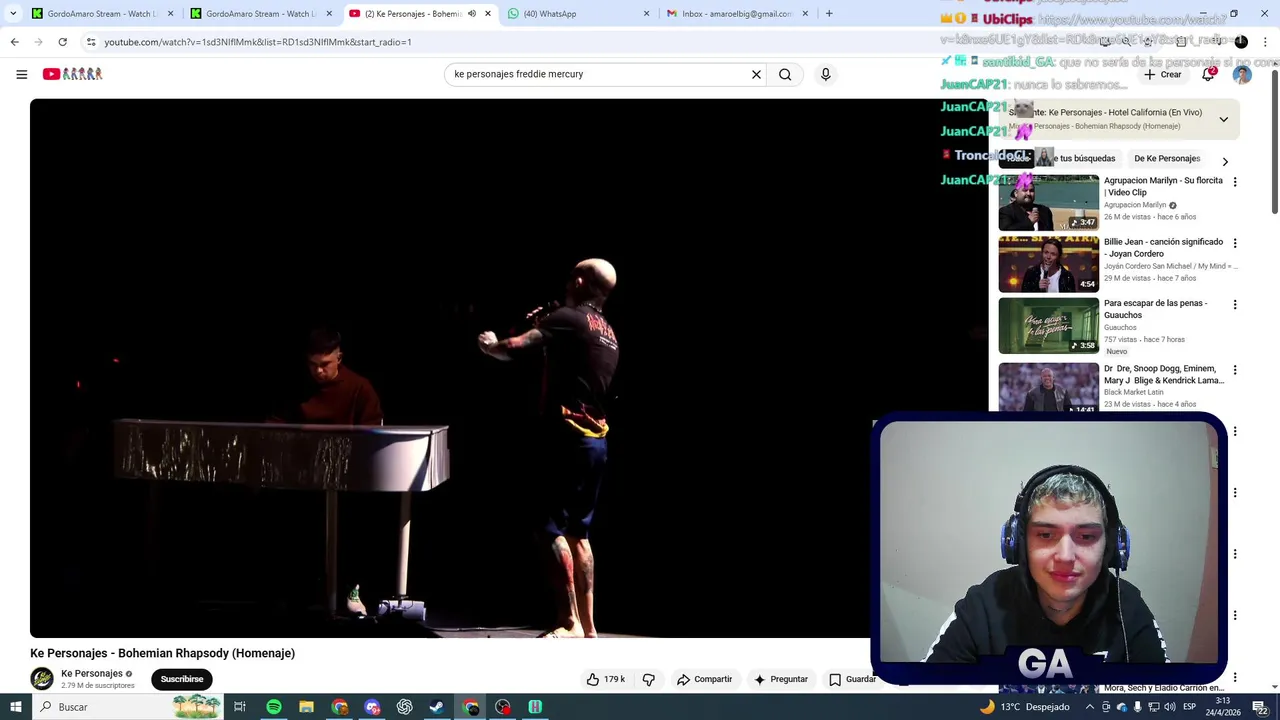Open the YouTube guide hamburger menu
Viewport: 1280px width, 720px height.
tap(21, 74)
